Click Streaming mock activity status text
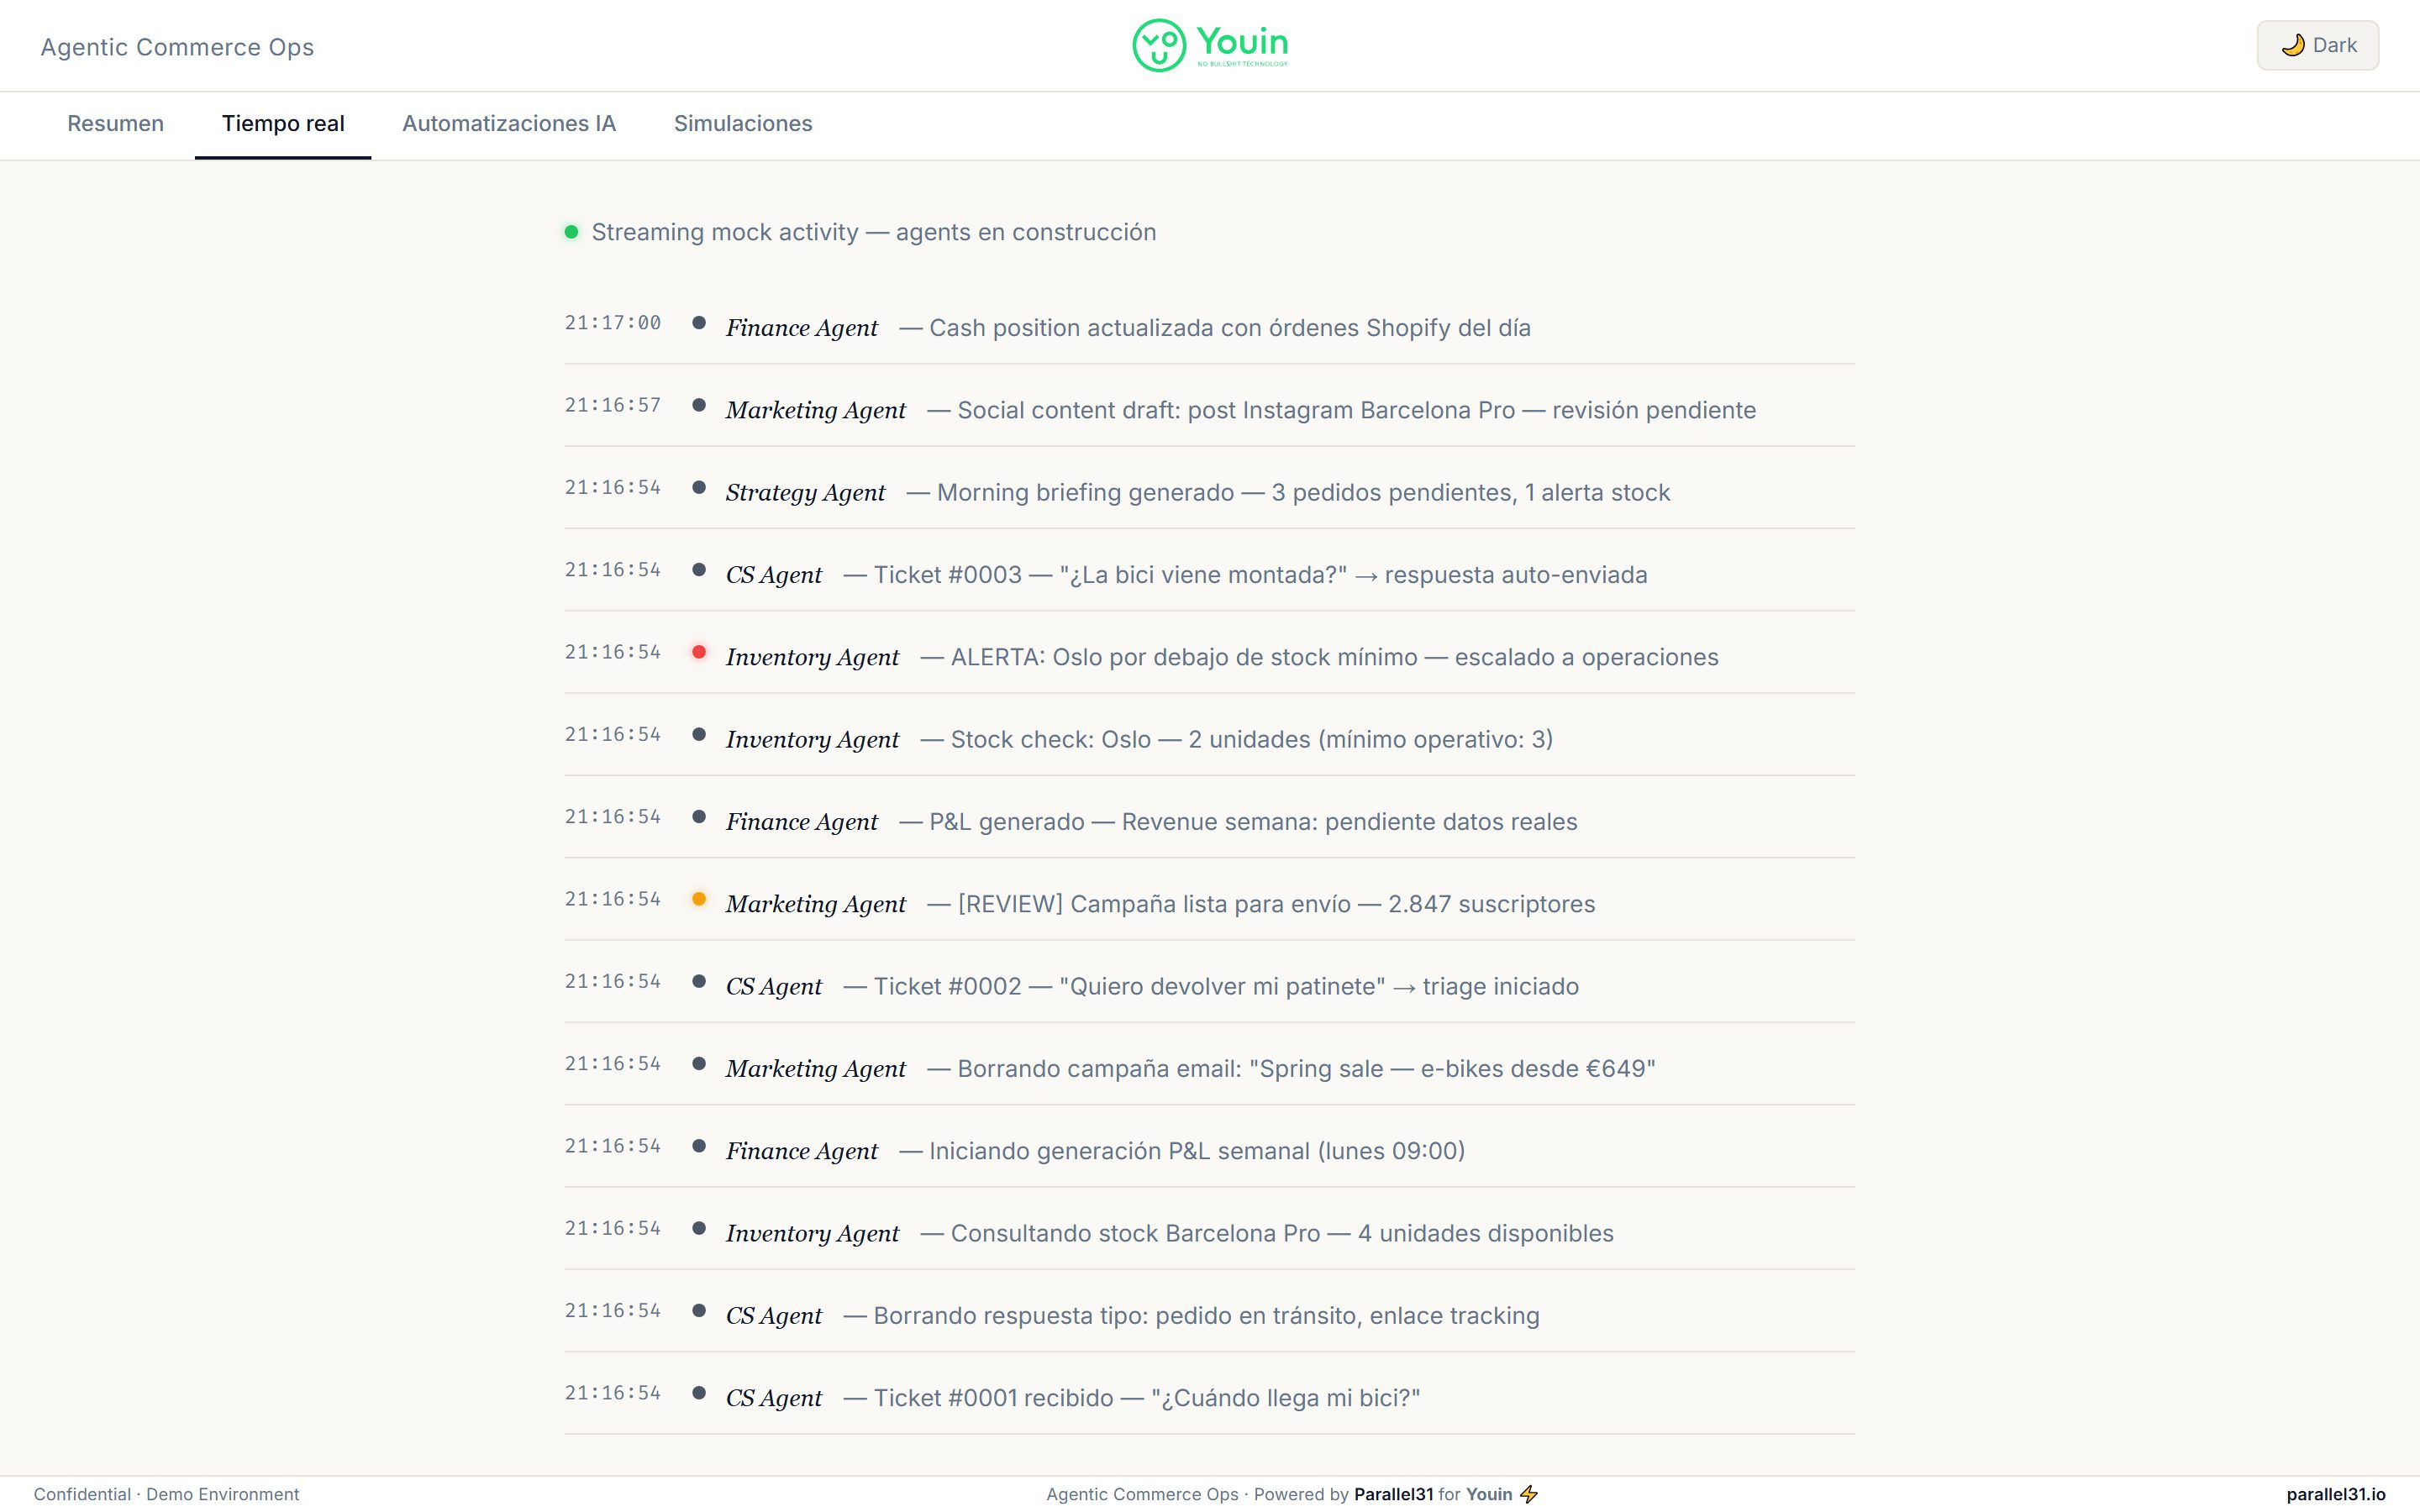The height and width of the screenshot is (1512, 2420). [874, 232]
